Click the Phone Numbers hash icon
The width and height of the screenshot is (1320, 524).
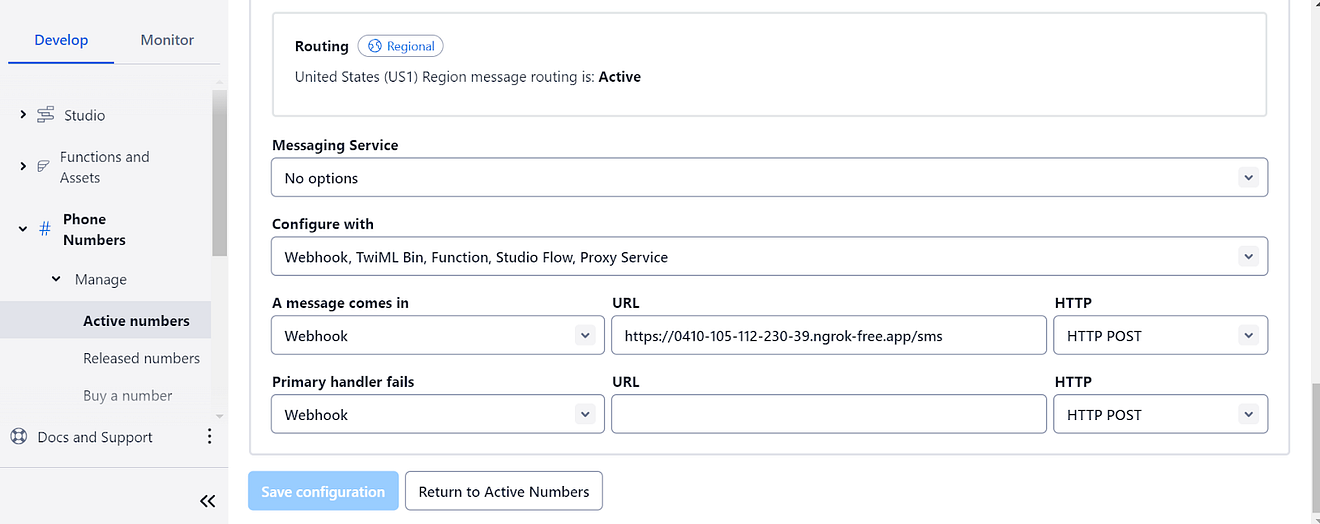pyautogui.click(x=45, y=229)
